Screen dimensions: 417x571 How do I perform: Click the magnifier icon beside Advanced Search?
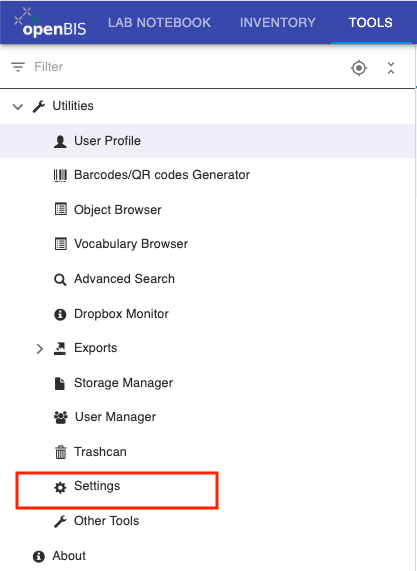tap(60, 280)
